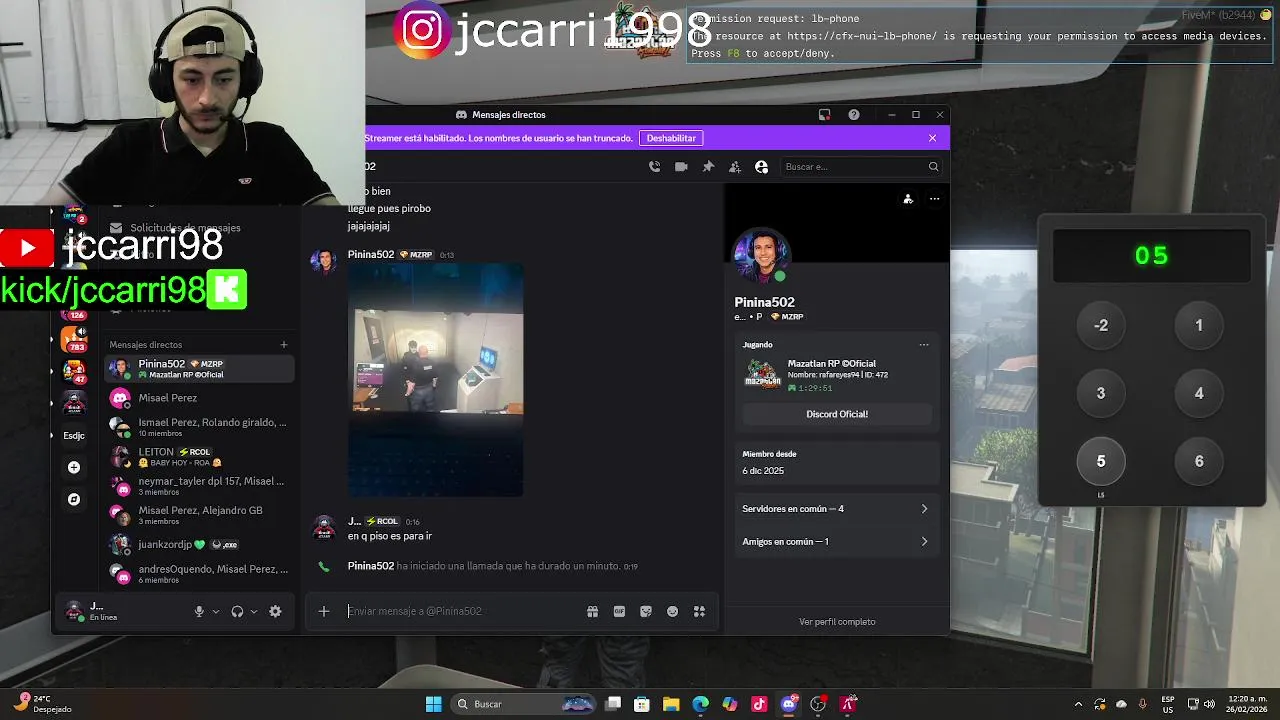This screenshot has height=720, width=1280.
Task: Open the gift icon in message bar
Action: coord(592,611)
